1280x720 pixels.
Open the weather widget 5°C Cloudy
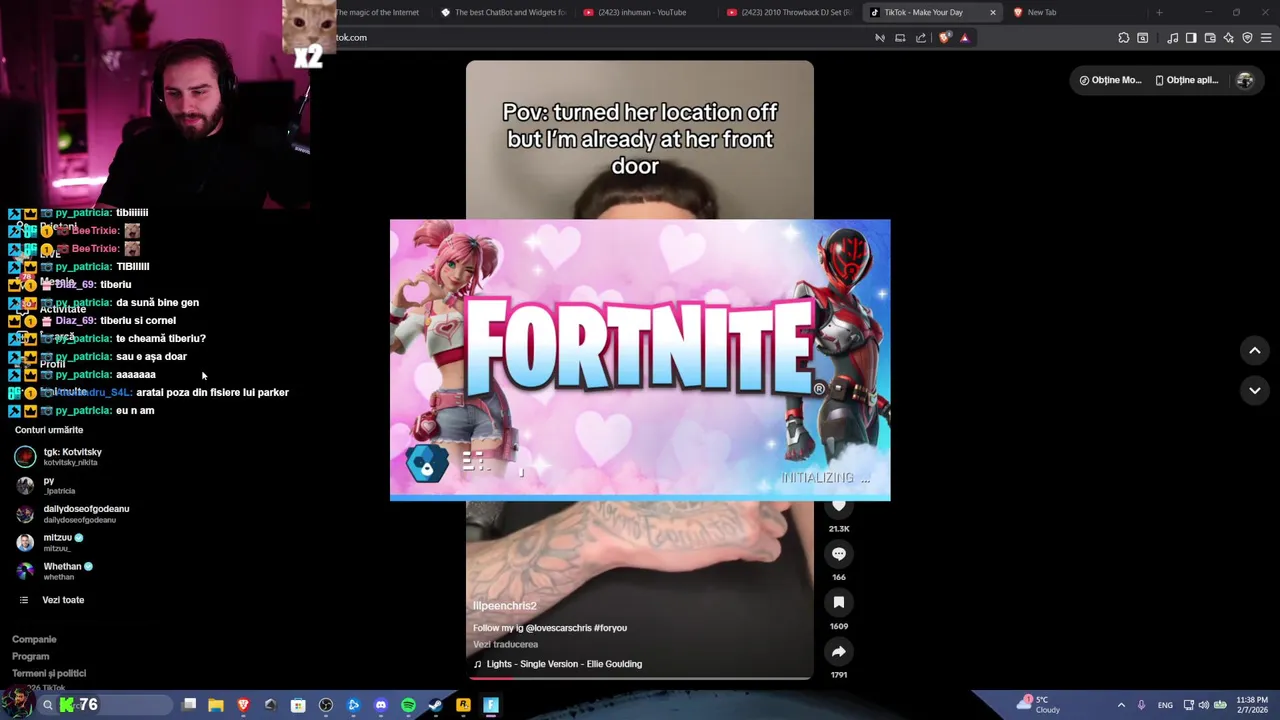coord(1040,705)
